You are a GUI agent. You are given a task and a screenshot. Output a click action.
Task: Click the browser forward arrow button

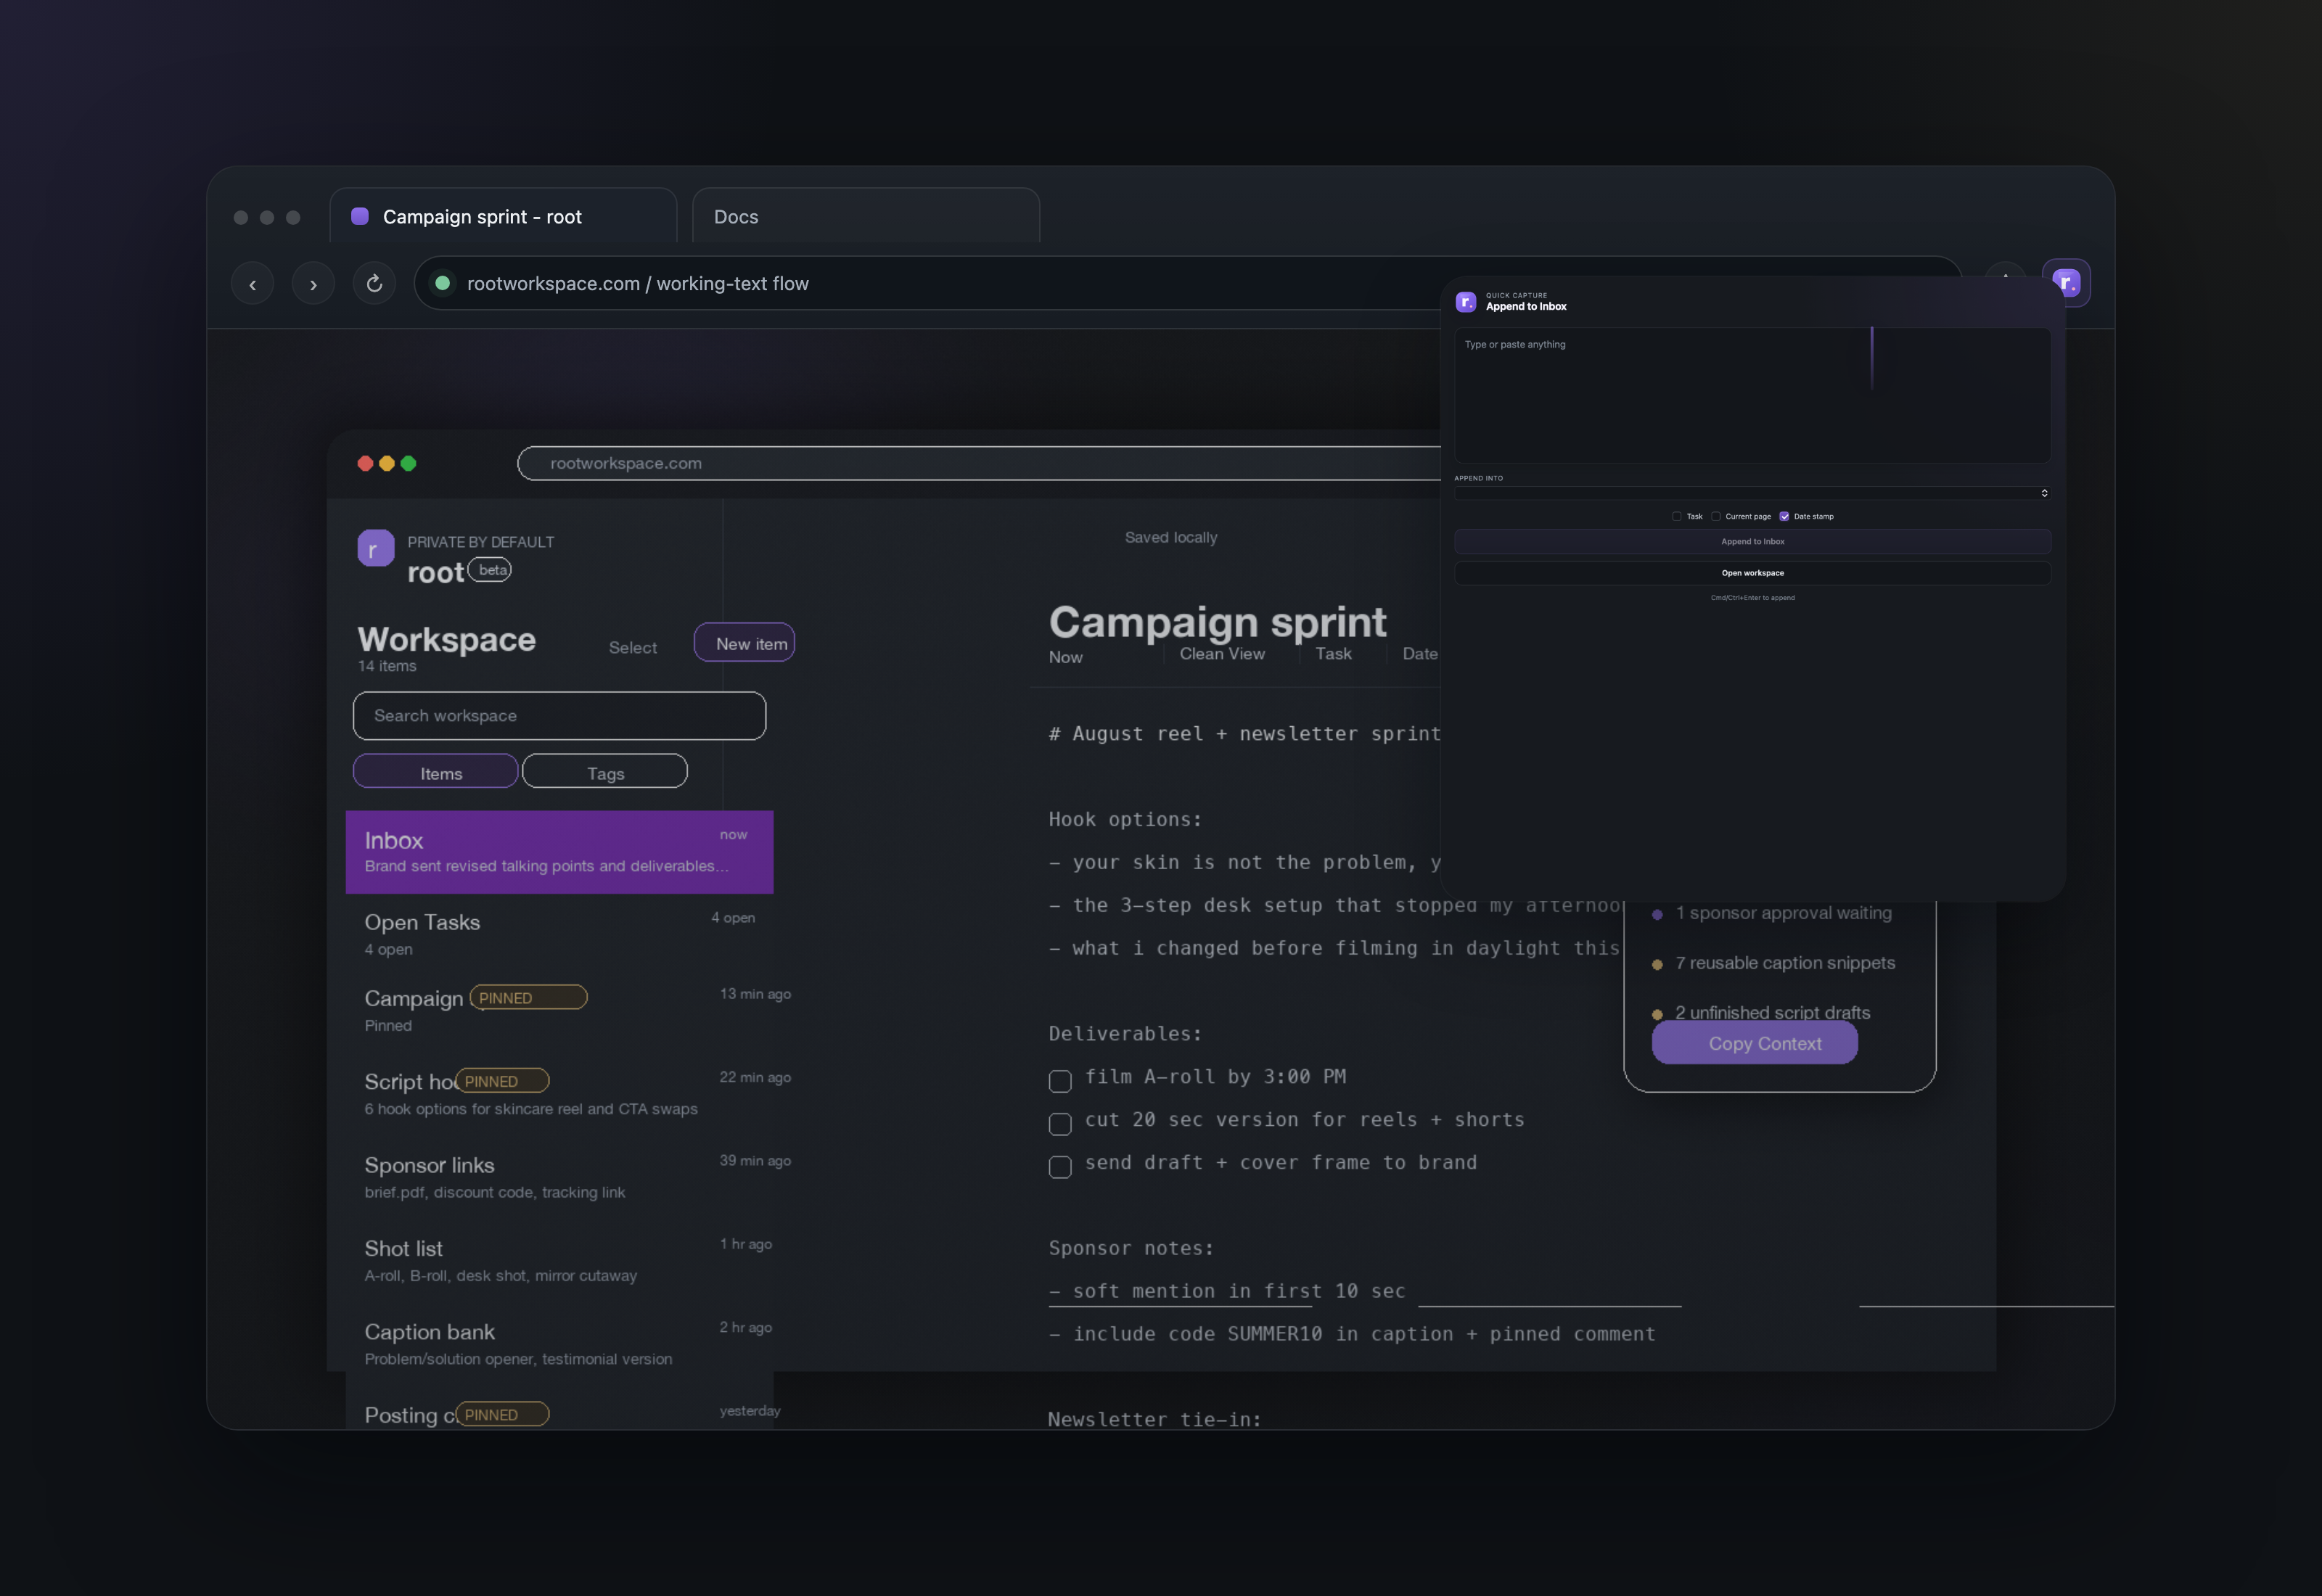313,284
